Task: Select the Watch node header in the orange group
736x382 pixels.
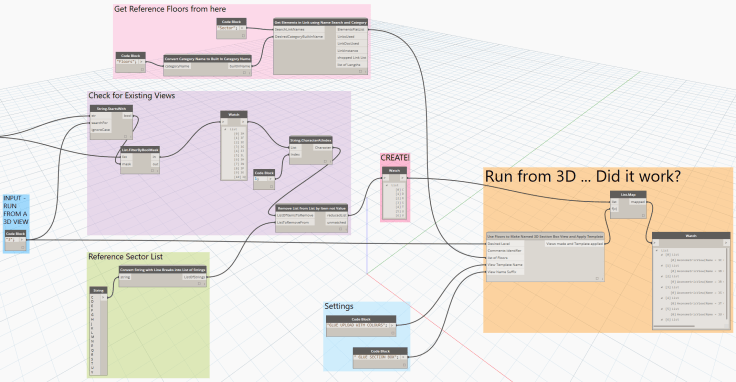Action: 691,236
